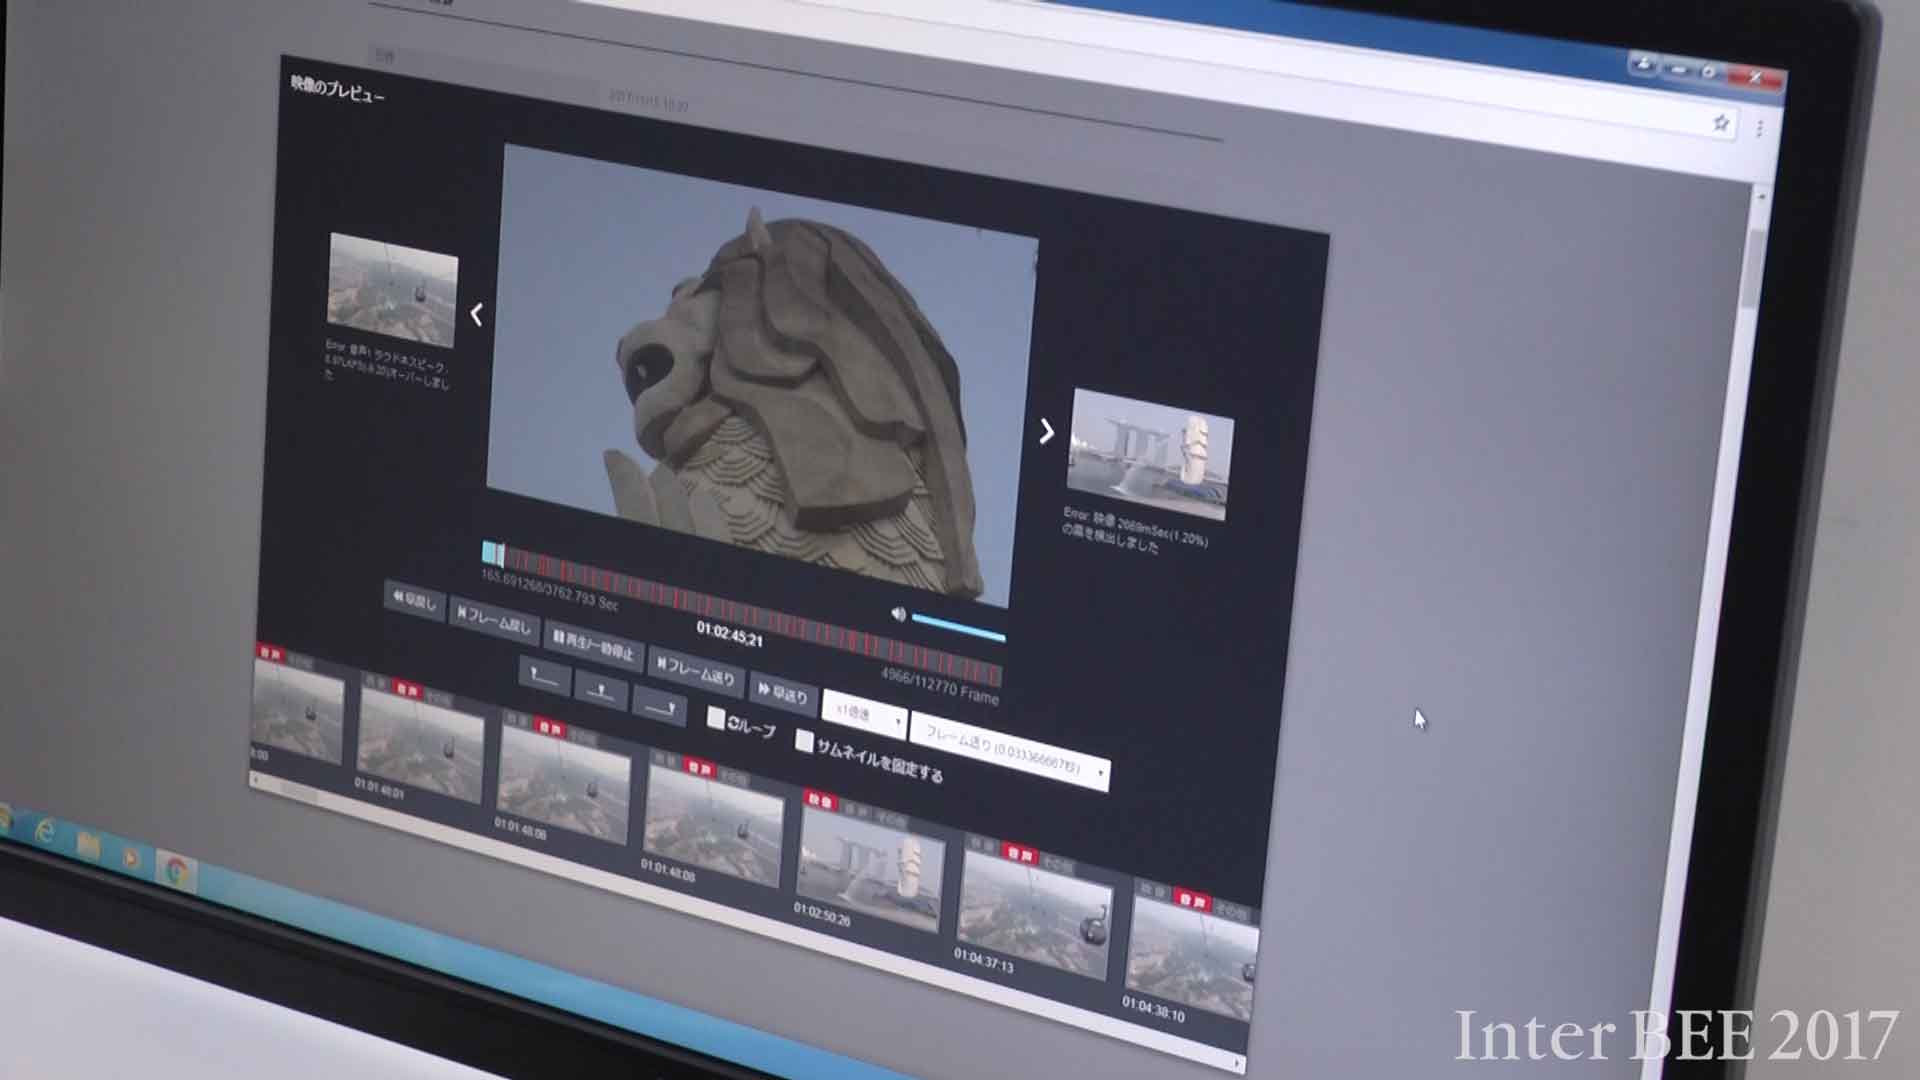The width and height of the screenshot is (1920, 1080).
Task: Click the cyan playhead on the timeline
Action: 492,553
